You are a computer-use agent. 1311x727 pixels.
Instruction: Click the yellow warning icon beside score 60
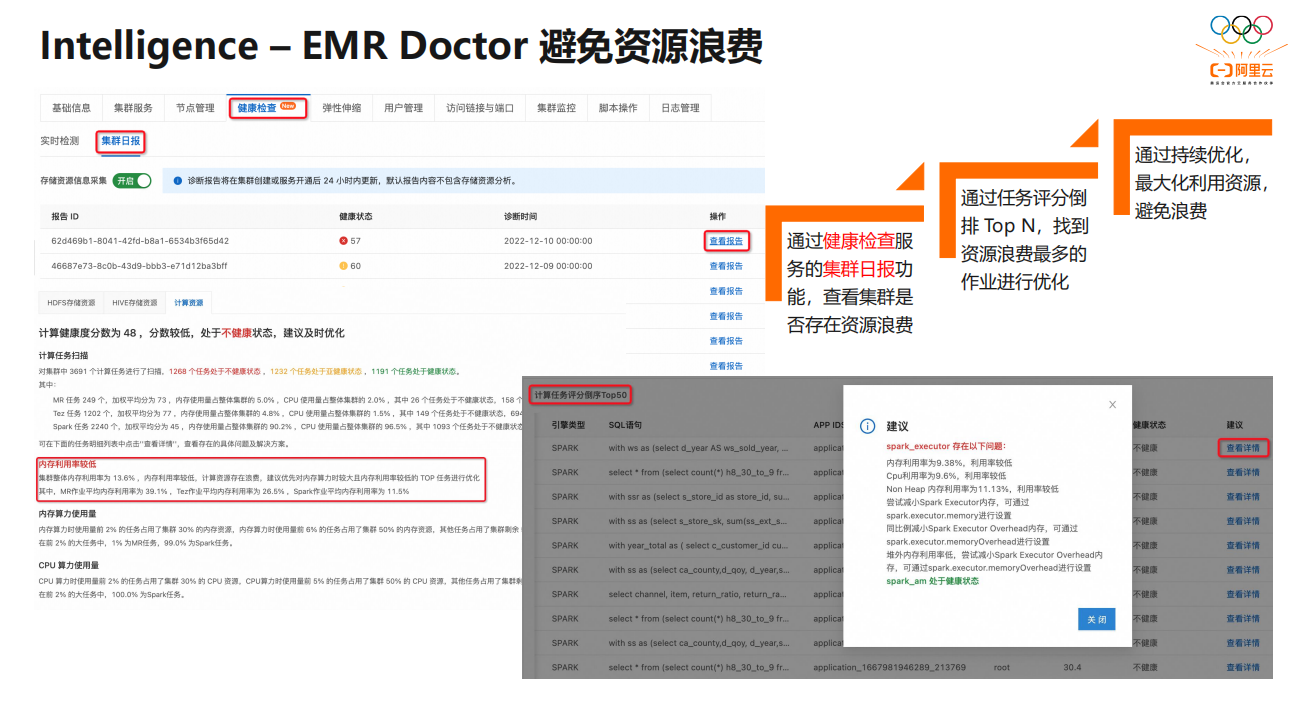pos(341,265)
